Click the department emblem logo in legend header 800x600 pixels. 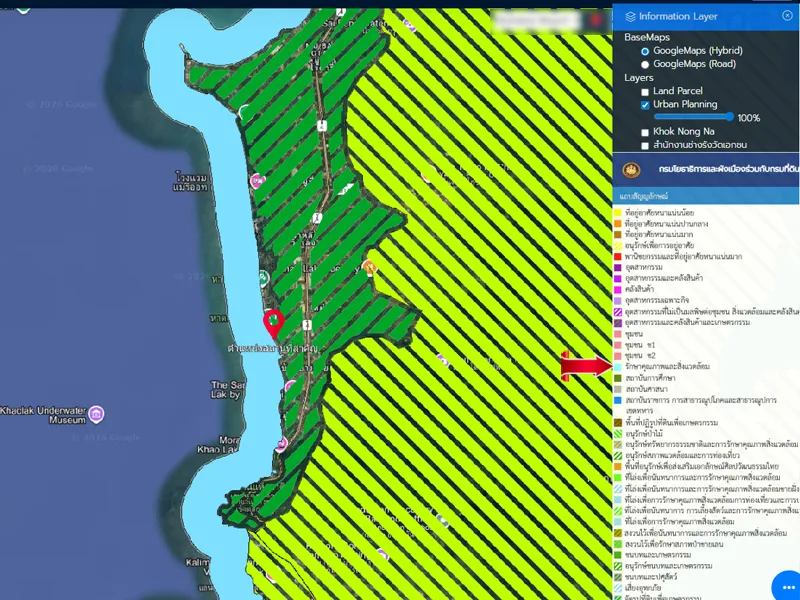[x=630, y=170]
